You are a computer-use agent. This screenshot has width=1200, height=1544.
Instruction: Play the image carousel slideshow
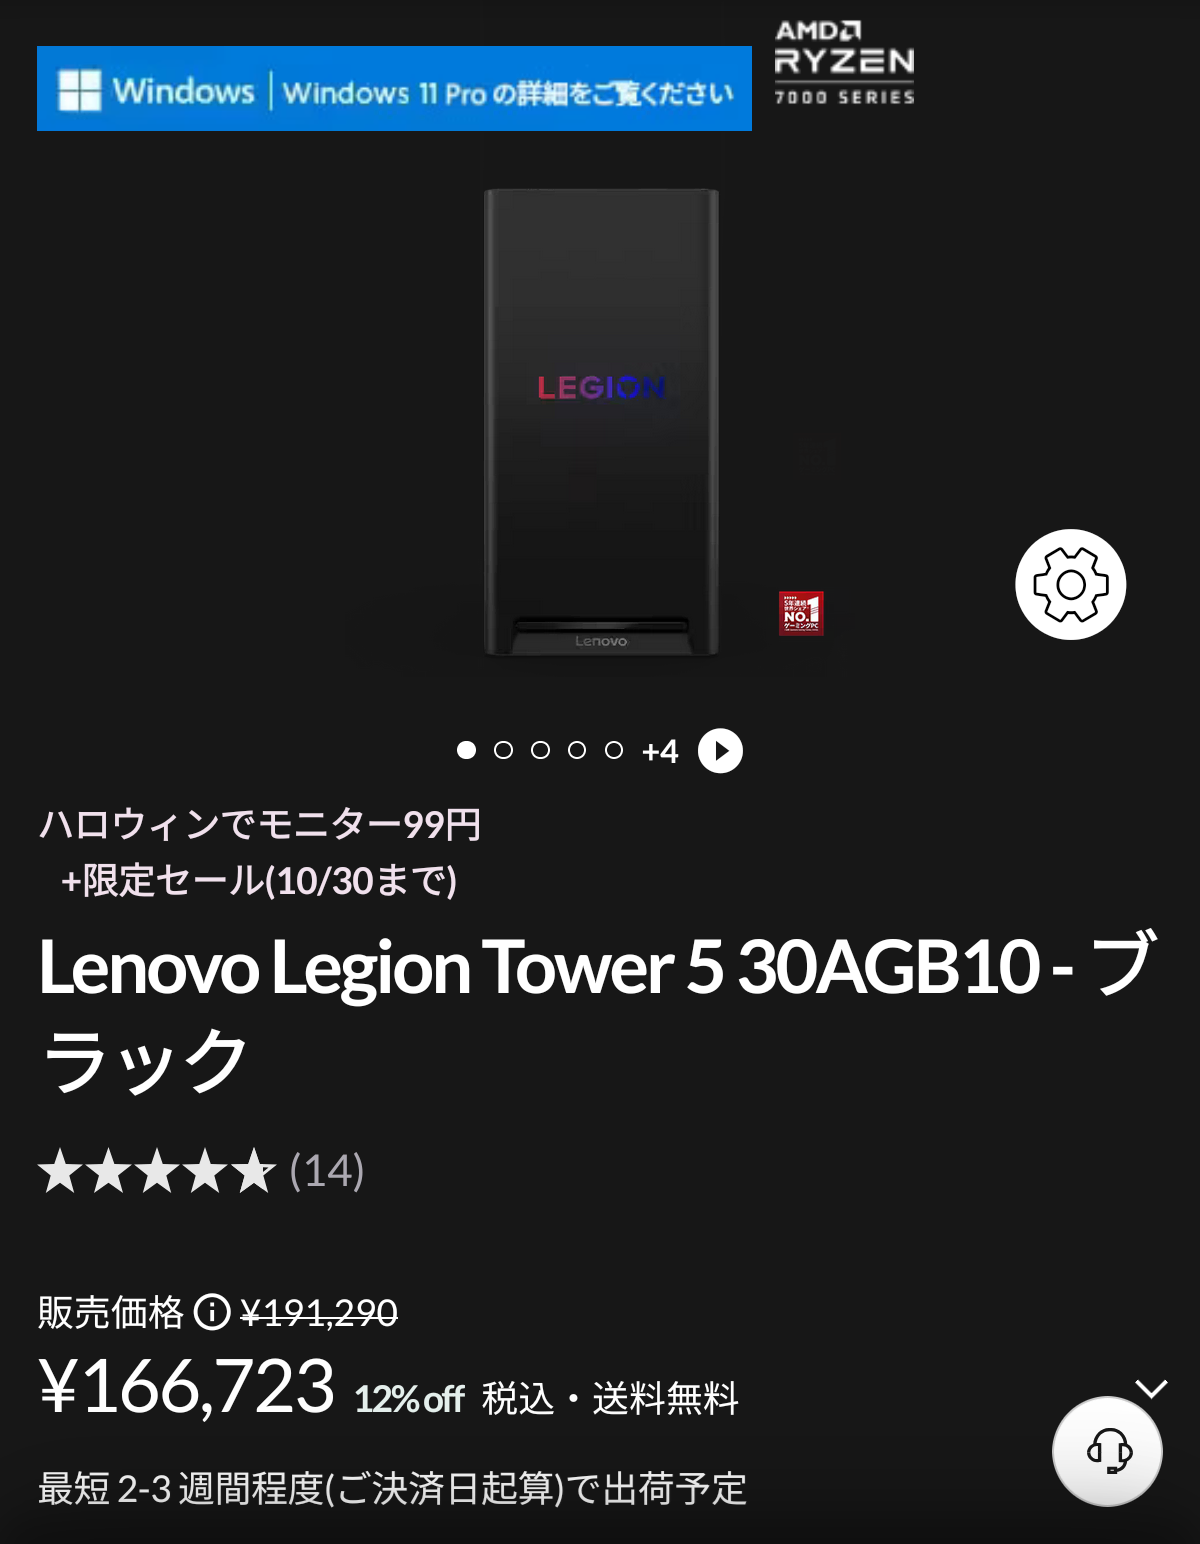(x=720, y=751)
